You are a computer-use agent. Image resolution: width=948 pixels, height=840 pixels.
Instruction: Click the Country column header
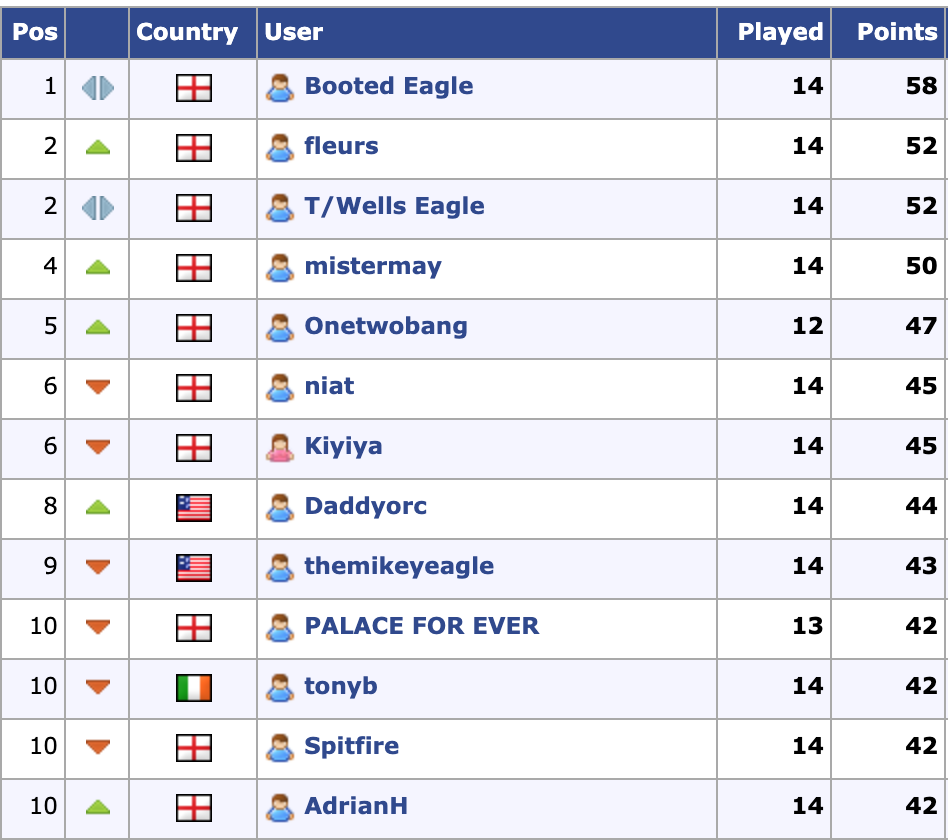pos(187,32)
